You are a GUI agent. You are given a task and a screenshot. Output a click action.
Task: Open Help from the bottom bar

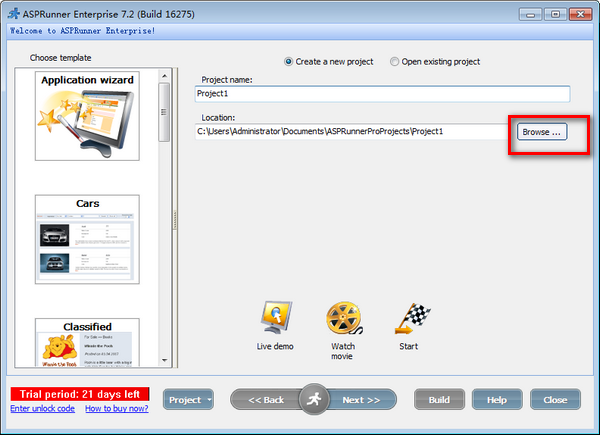point(497,399)
